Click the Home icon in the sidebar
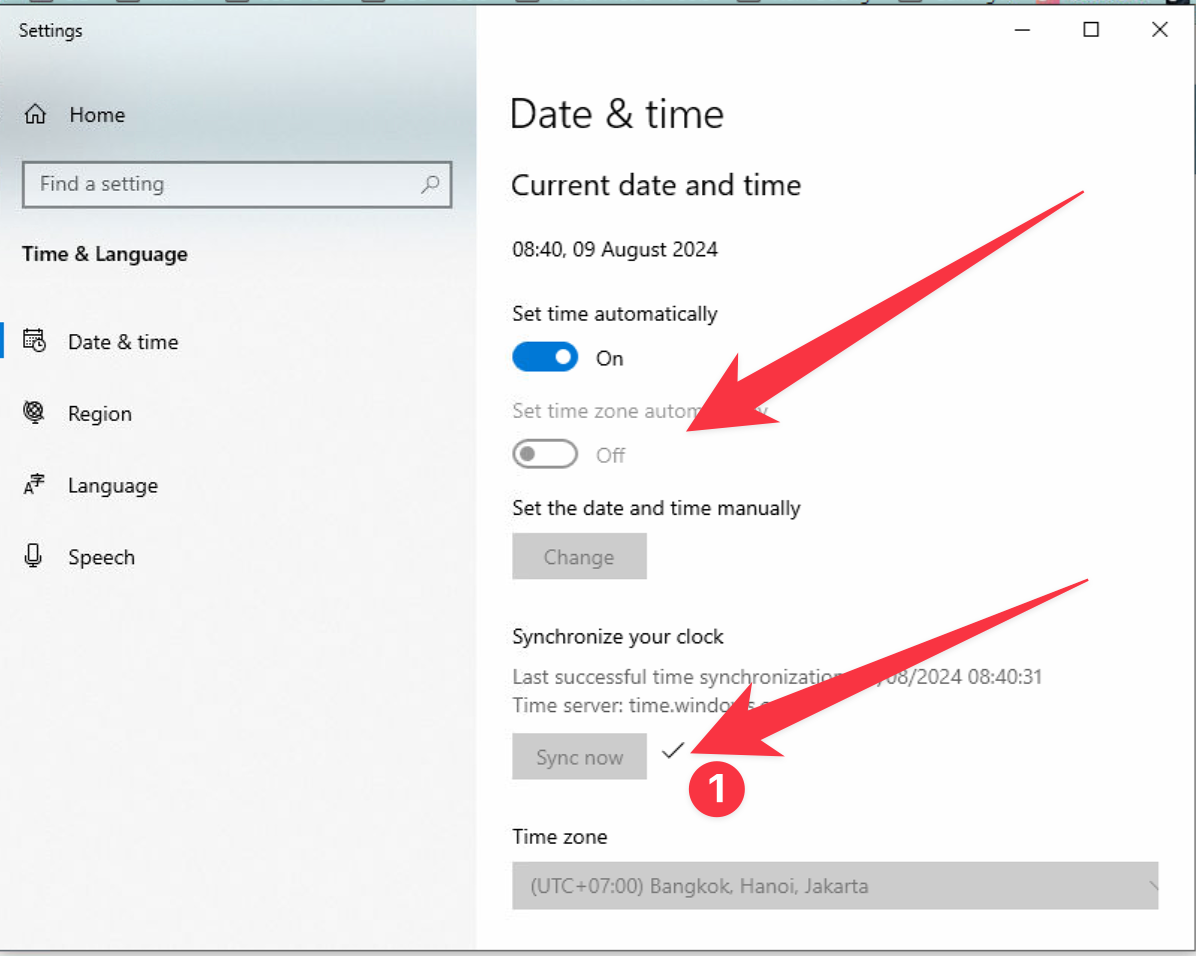The width and height of the screenshot is (1196, 956). (x=36, y=114)
